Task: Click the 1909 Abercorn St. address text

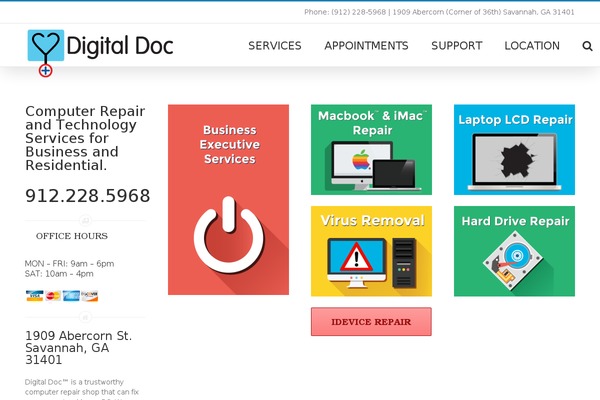Action: point(78,348)
